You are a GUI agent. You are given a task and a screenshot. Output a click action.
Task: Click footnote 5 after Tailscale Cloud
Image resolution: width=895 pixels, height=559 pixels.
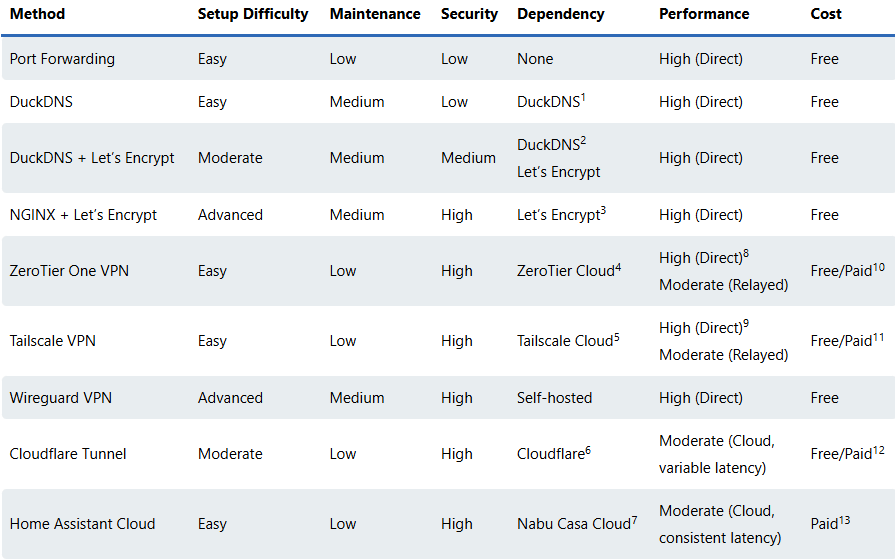617,336
